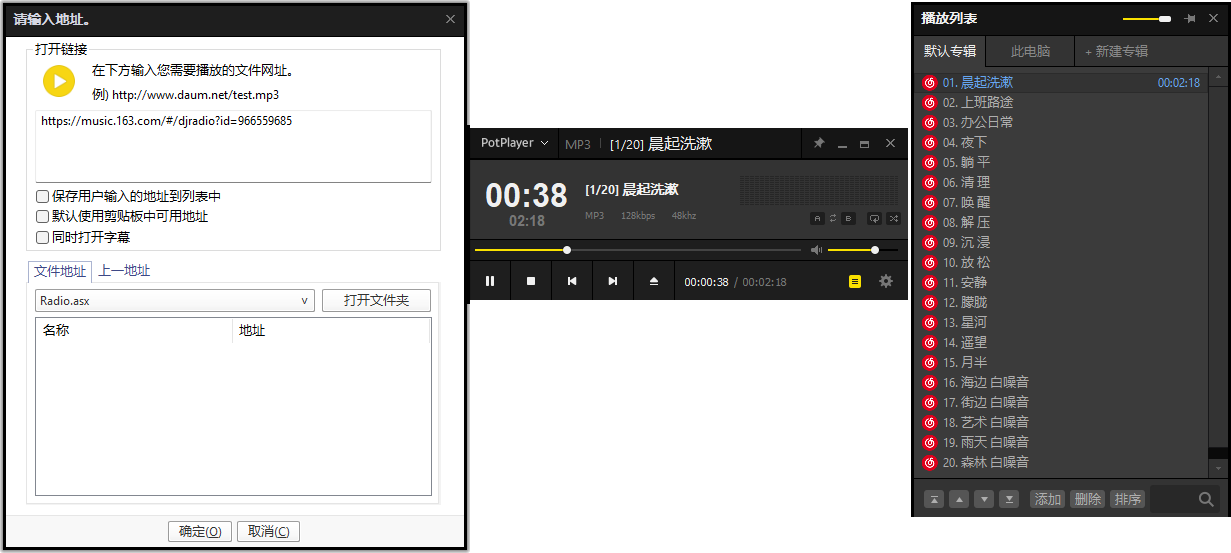Viewport: 1231px width, 553px height.
Task: Select the 此电脑 playlist tab
Action: [1030, 51]
